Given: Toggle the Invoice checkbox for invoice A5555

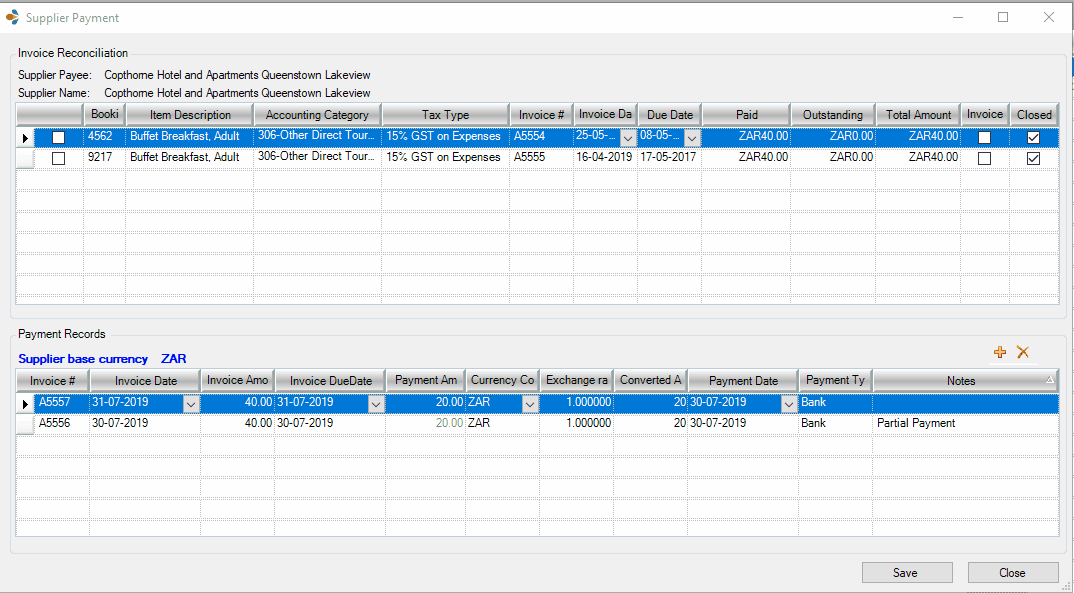Looking at the screenshot, I should click(x=984, y=158).
